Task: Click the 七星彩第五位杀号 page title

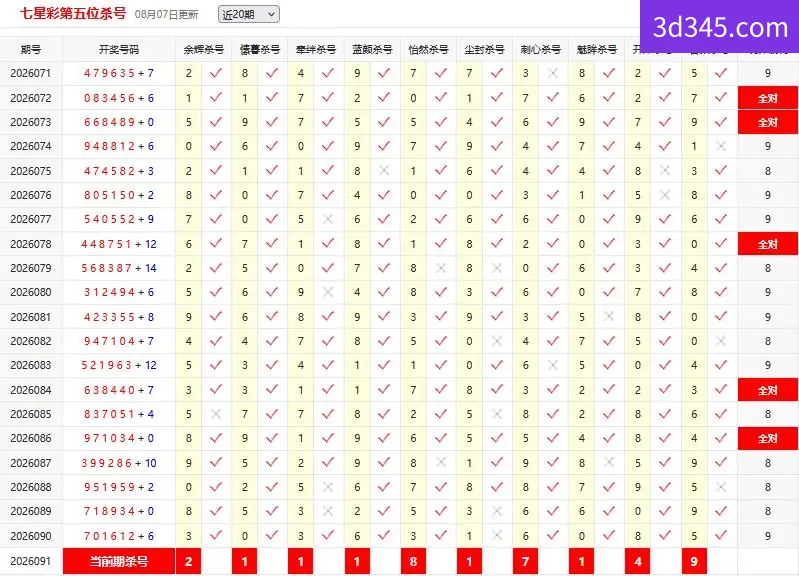Action: pos(73,13)
